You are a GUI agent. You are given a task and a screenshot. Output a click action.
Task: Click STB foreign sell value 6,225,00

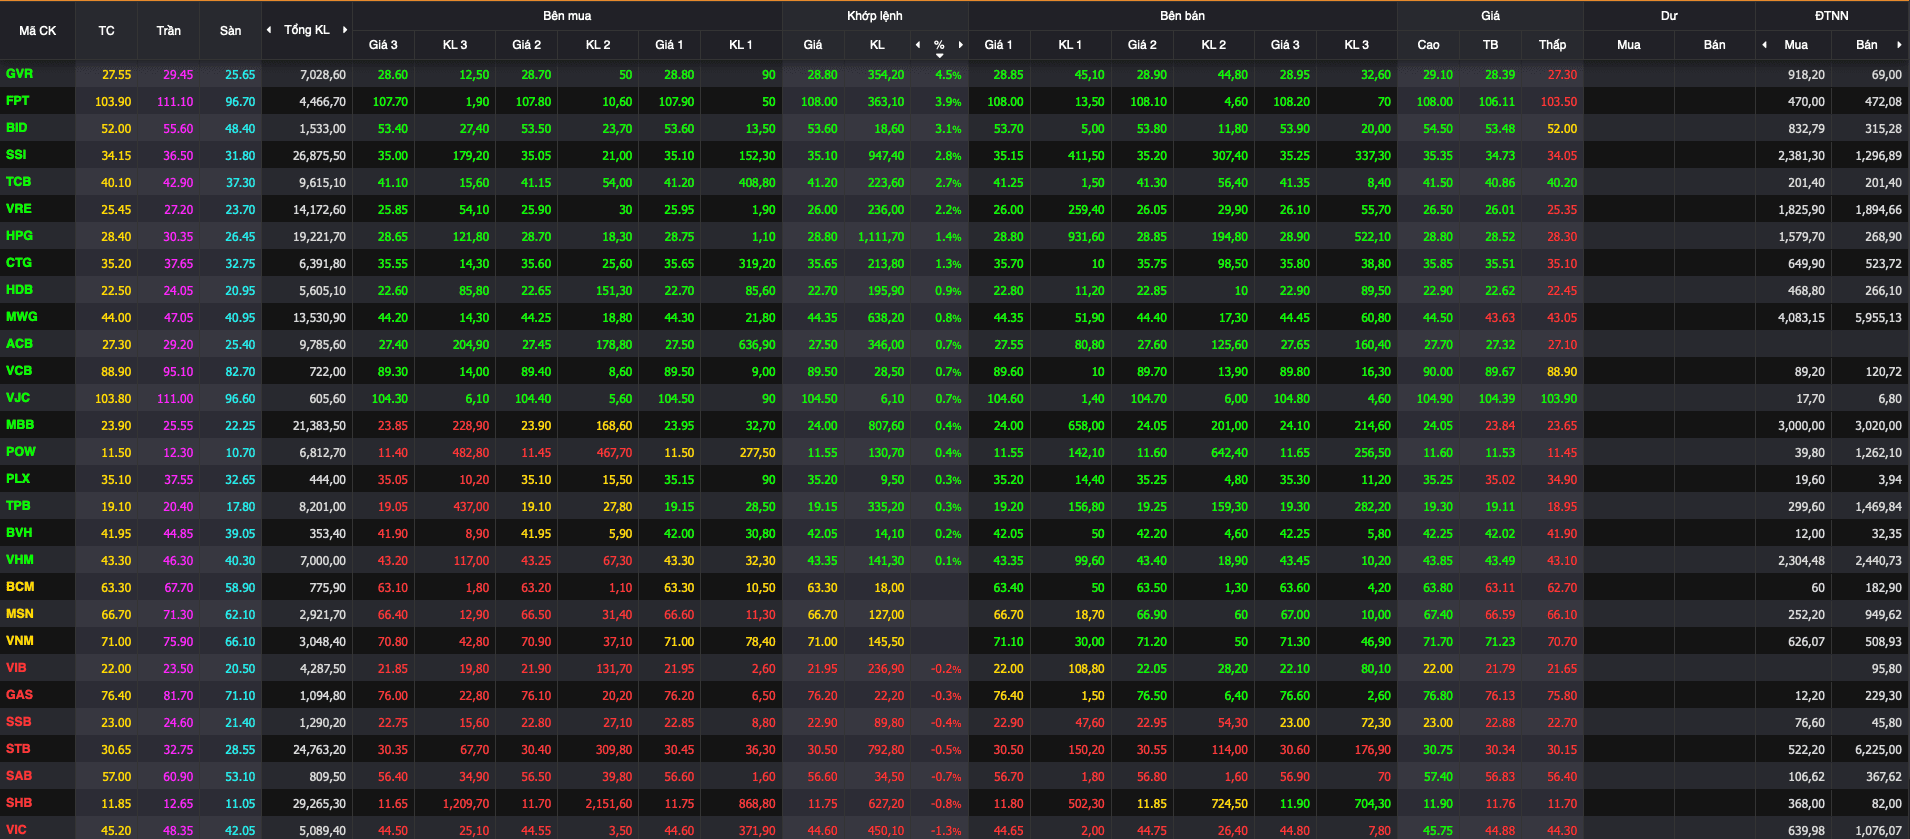tap(1878, 750)
